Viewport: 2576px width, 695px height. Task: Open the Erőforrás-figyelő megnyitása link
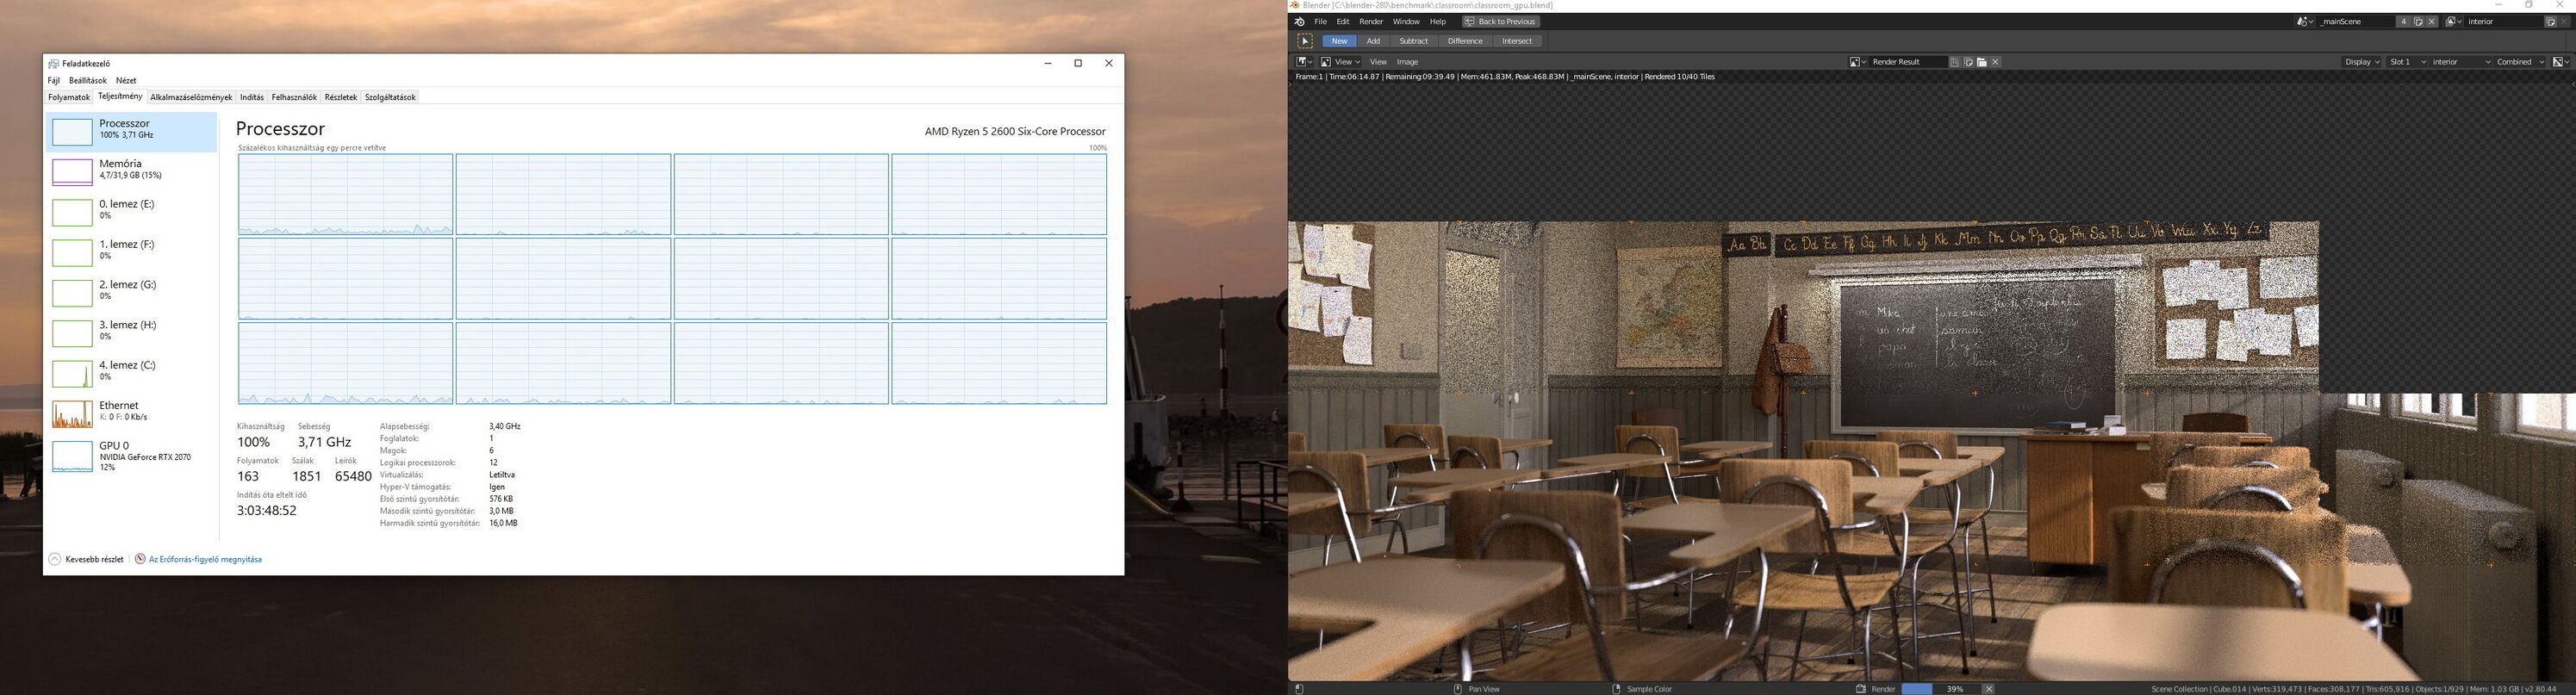pyautogui.click(x=205, y=560)
